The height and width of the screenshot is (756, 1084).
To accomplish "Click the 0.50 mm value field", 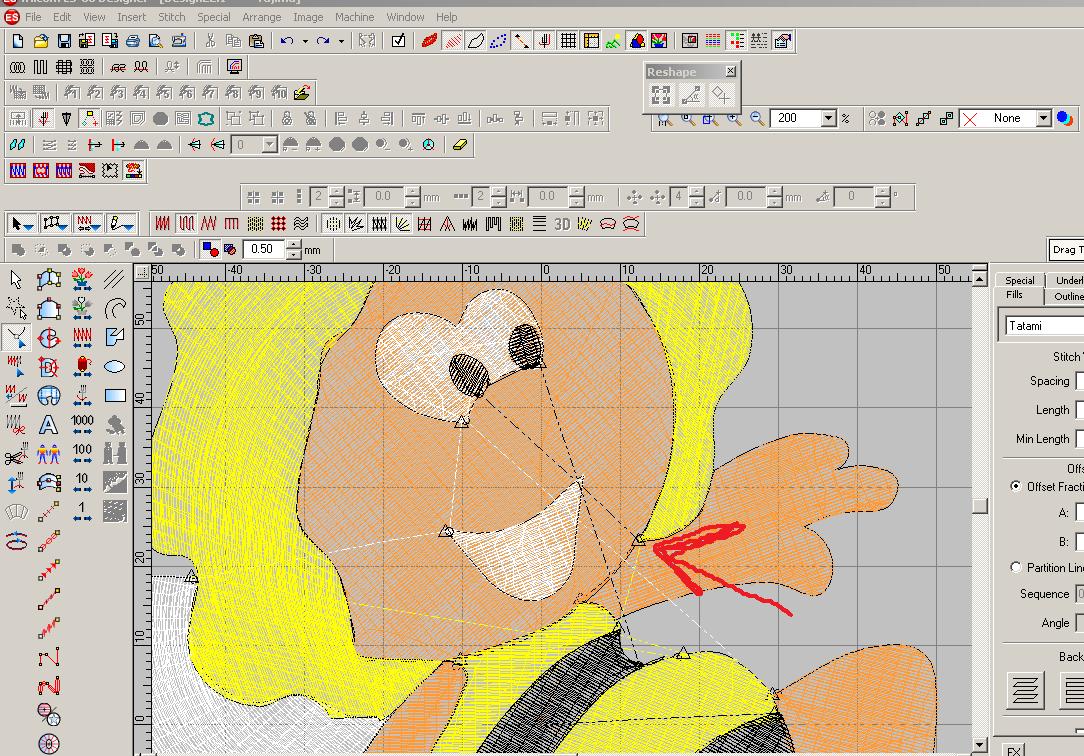I will tap(264, 250).
